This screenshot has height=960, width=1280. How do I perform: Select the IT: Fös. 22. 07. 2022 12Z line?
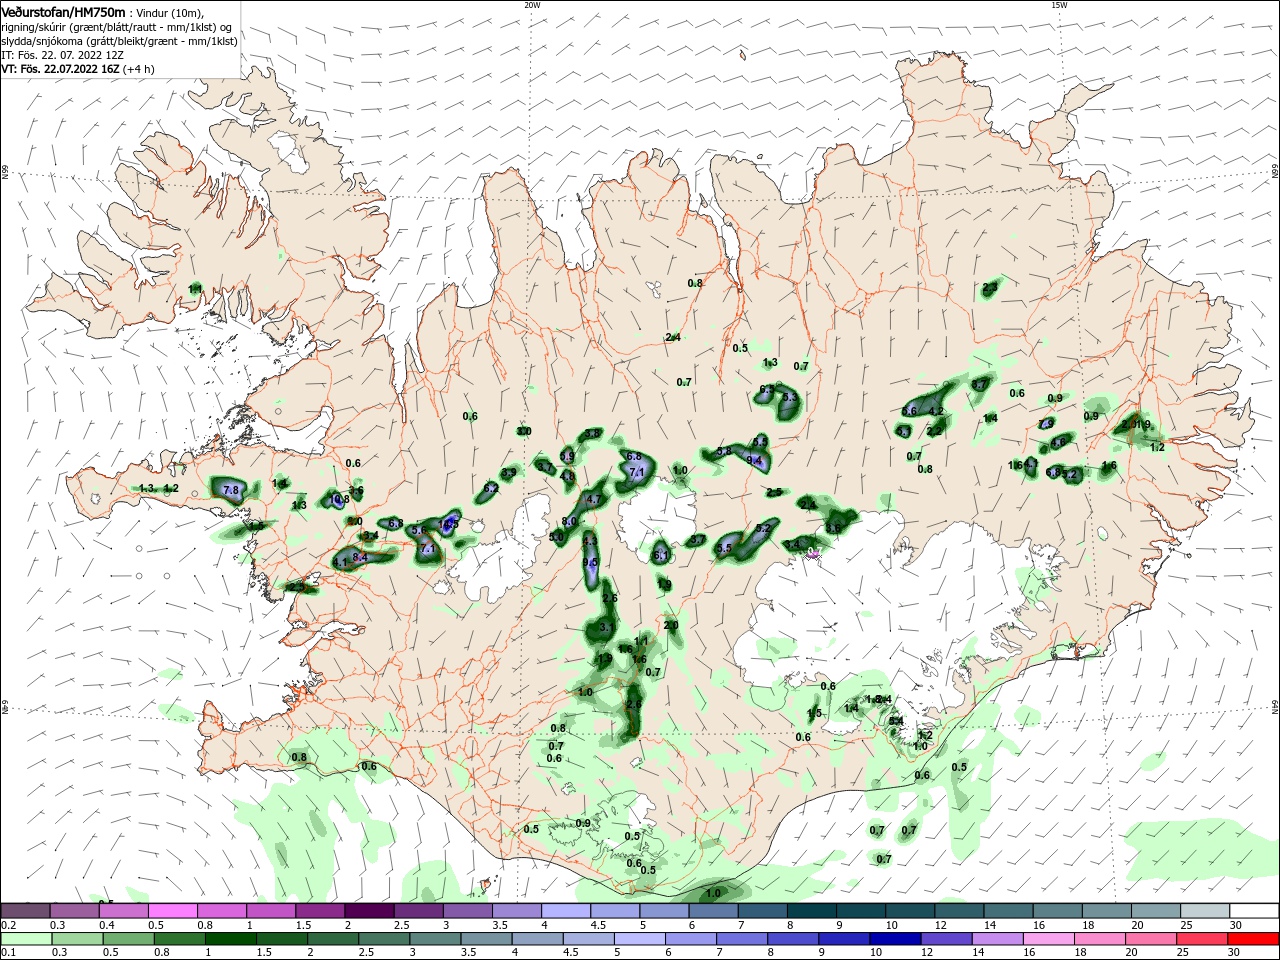(60, 55)
